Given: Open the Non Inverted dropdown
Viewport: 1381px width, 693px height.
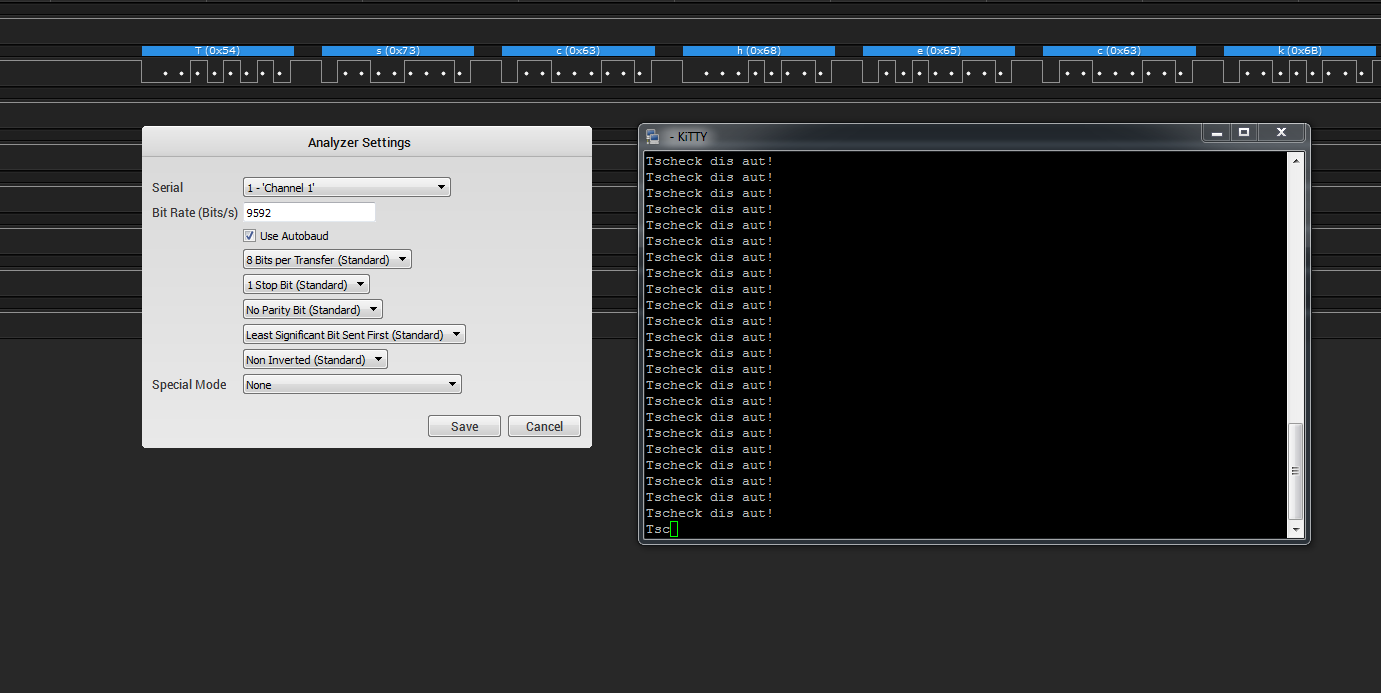Looking at the screenshot, I should 315,360.
